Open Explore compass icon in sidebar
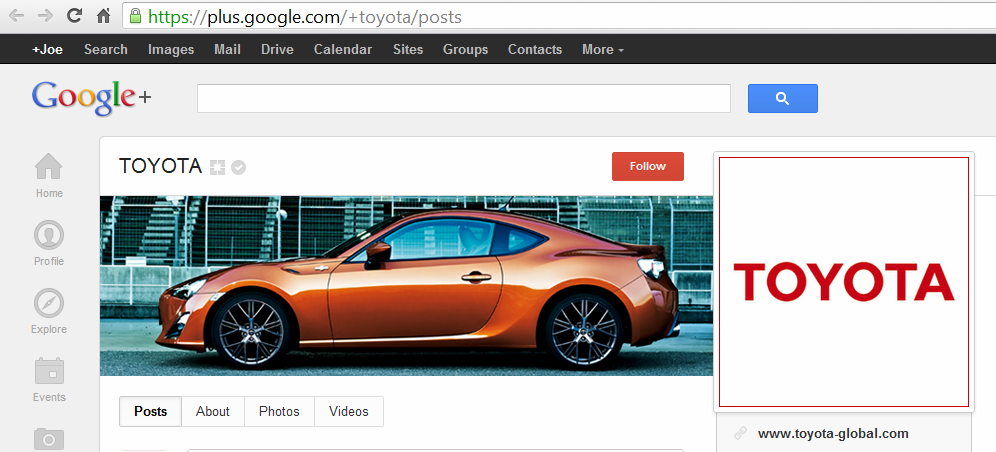 pyautogui.click(x=49, y=311)
